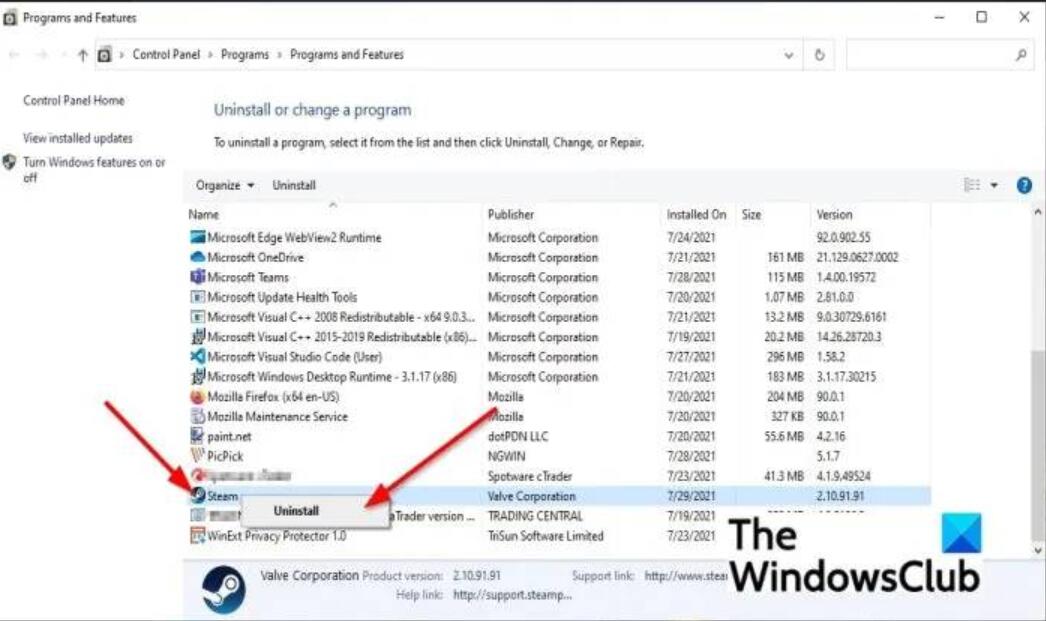
Task: Click the Mozilla Firefox icon
Action: [197, 397]
